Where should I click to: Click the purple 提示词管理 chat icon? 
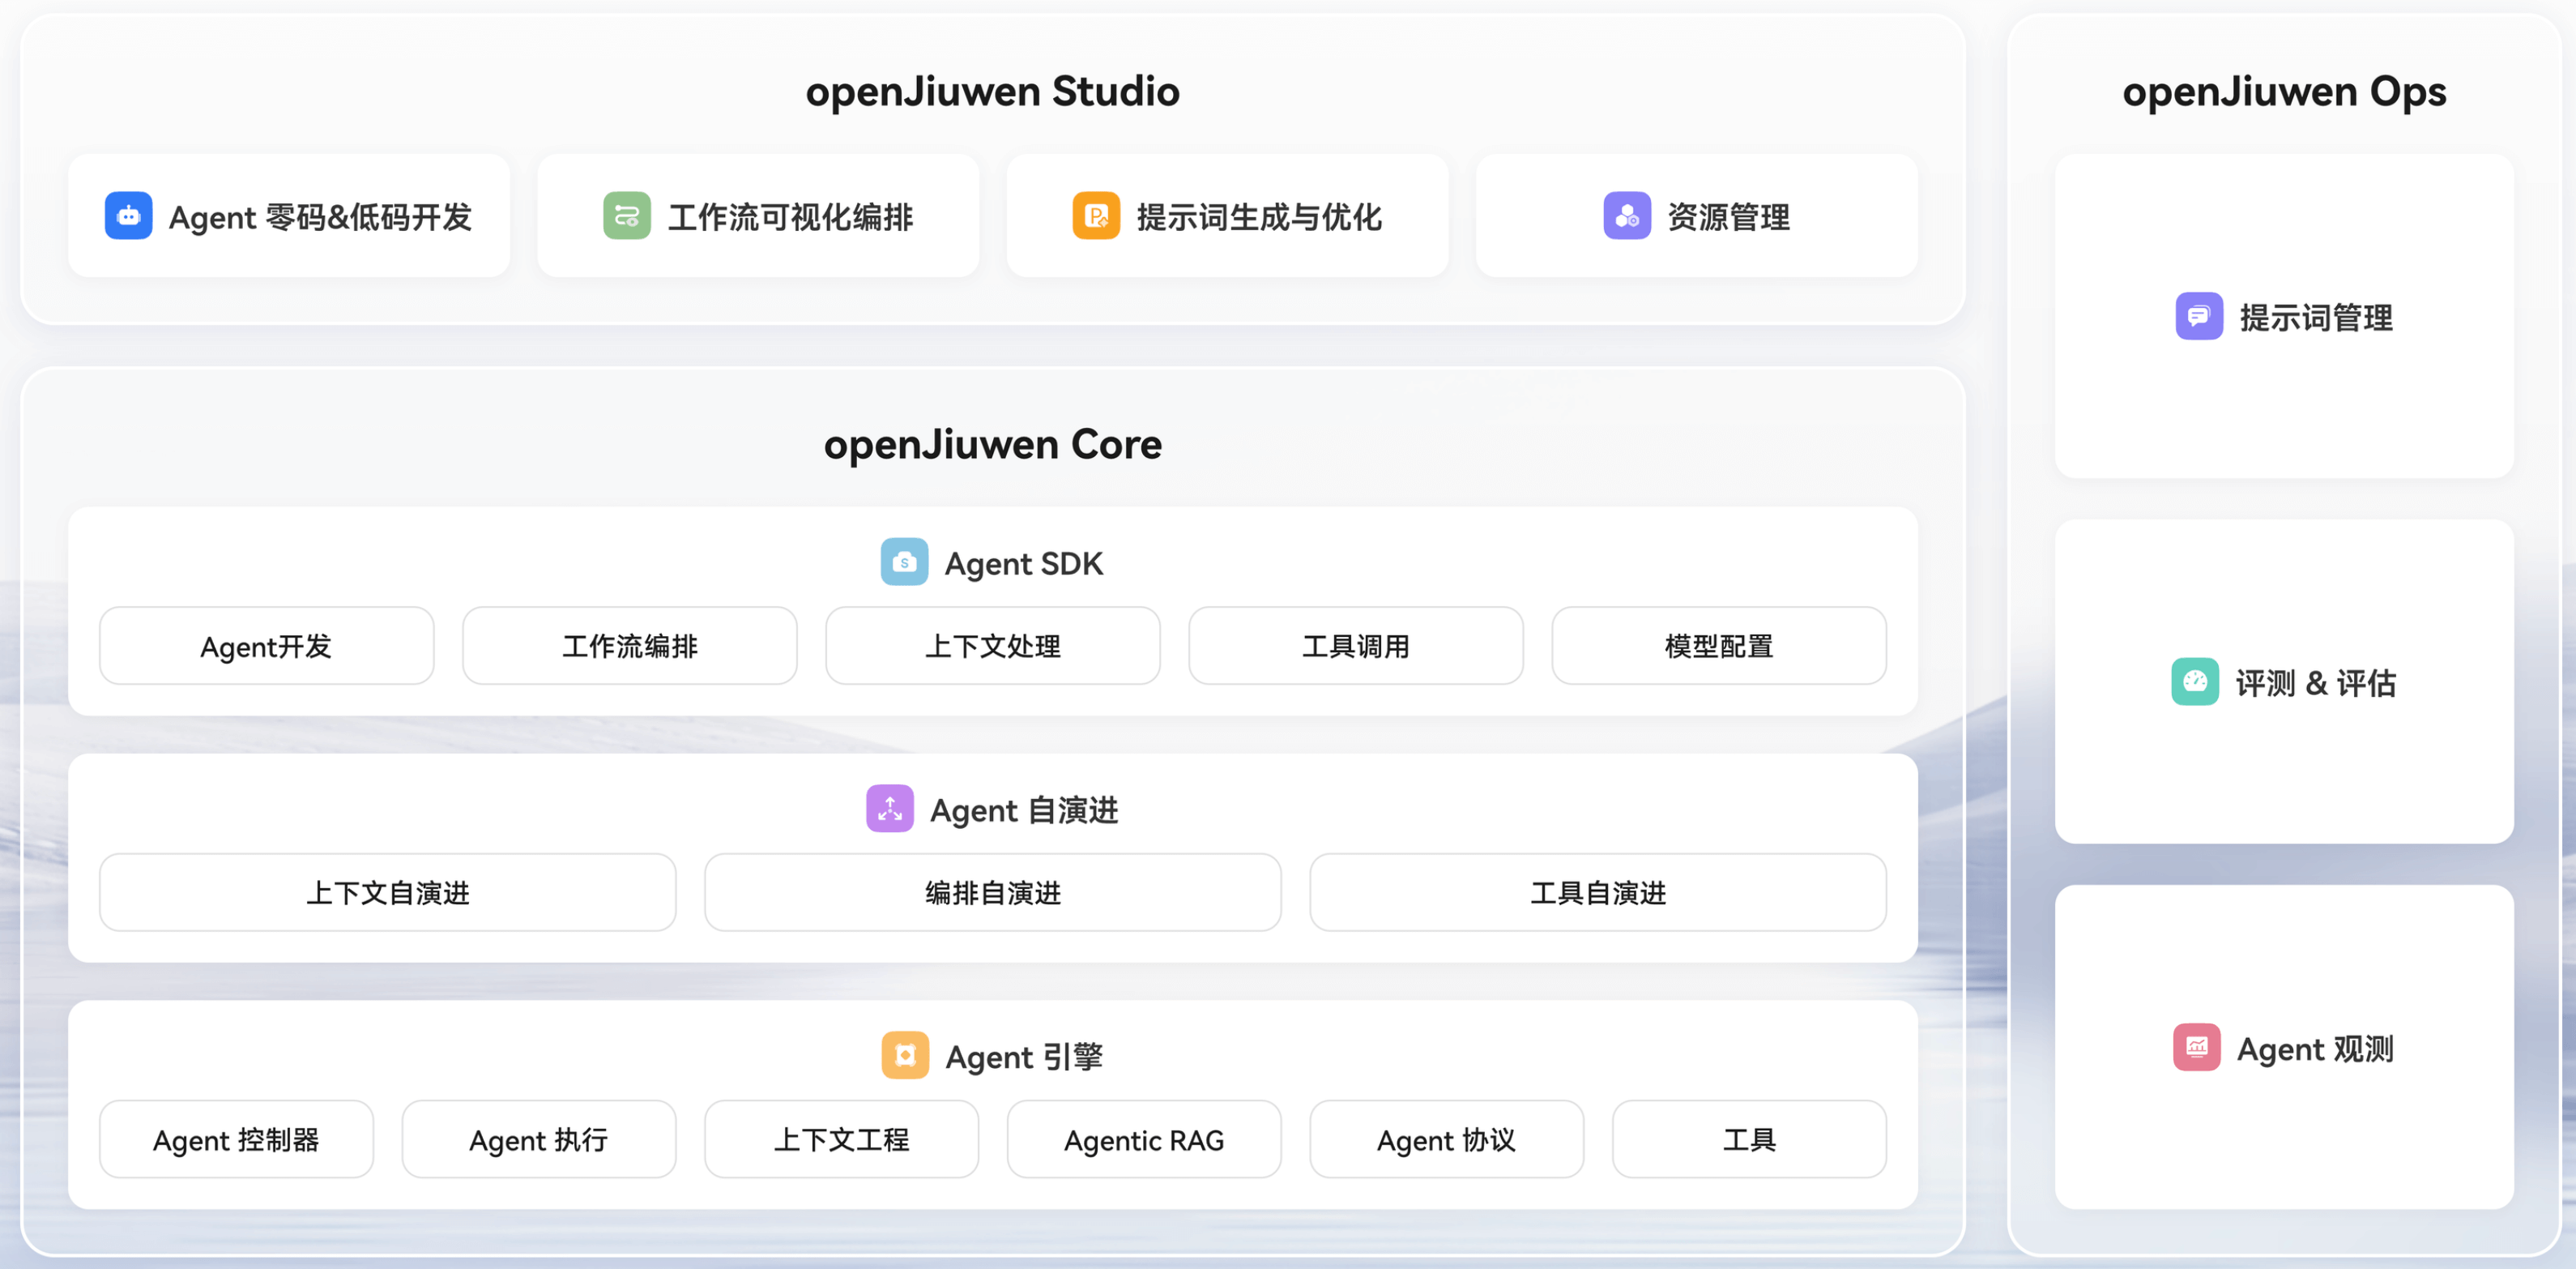point(2199,317)
